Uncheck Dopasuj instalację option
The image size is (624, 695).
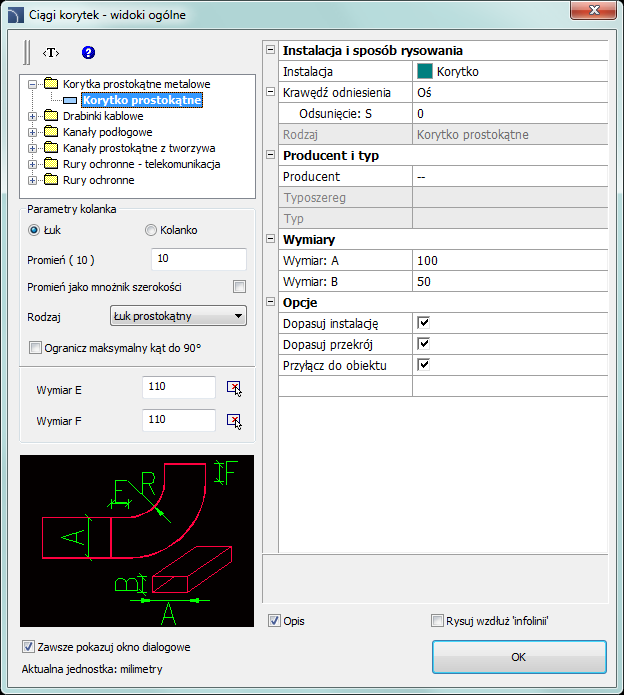click(x=424, y=323)
